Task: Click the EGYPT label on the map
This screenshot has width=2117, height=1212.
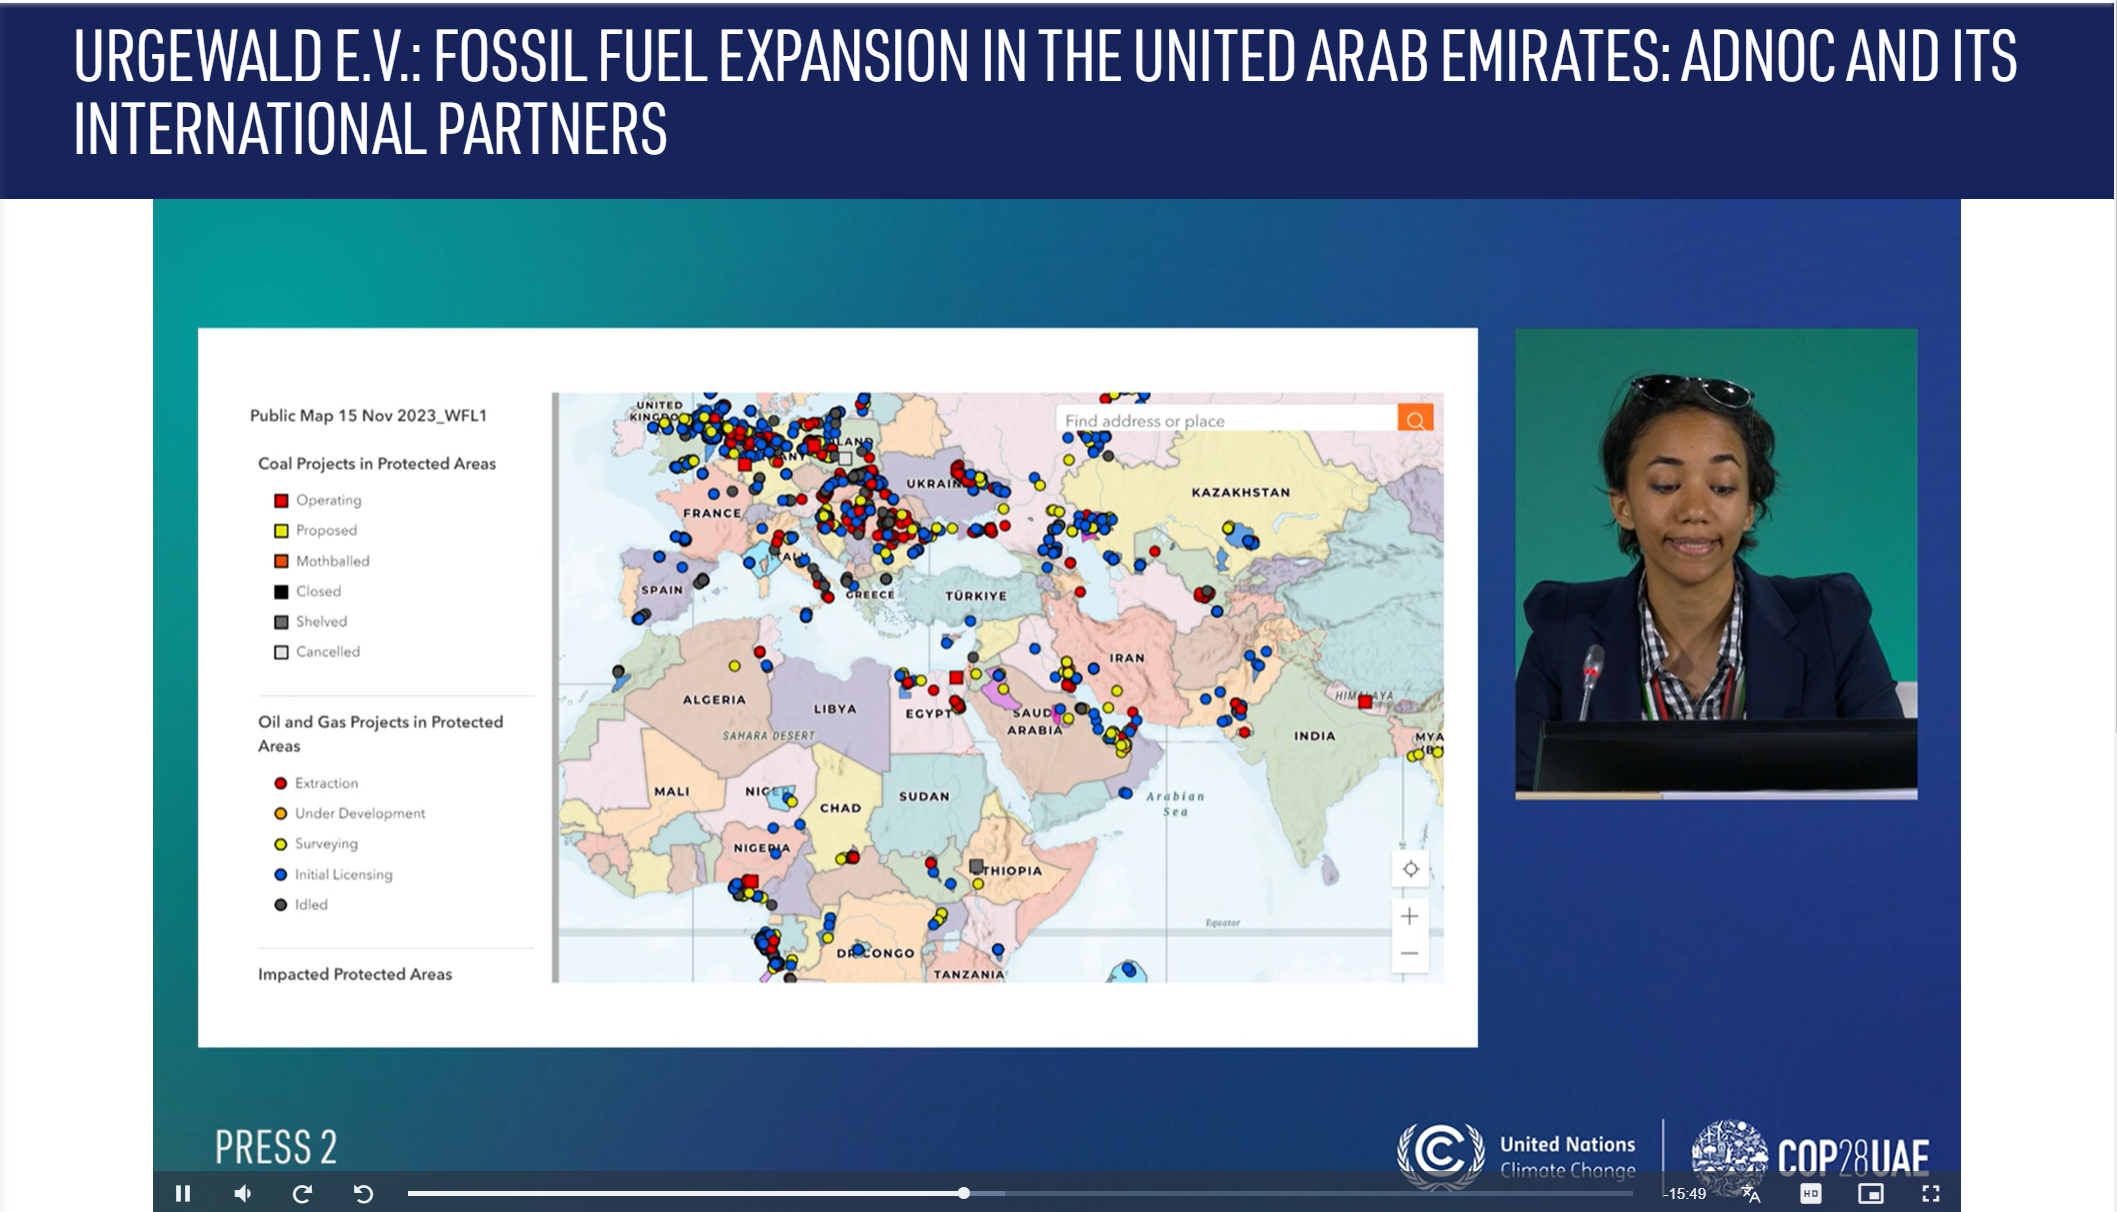Action: 928,713
